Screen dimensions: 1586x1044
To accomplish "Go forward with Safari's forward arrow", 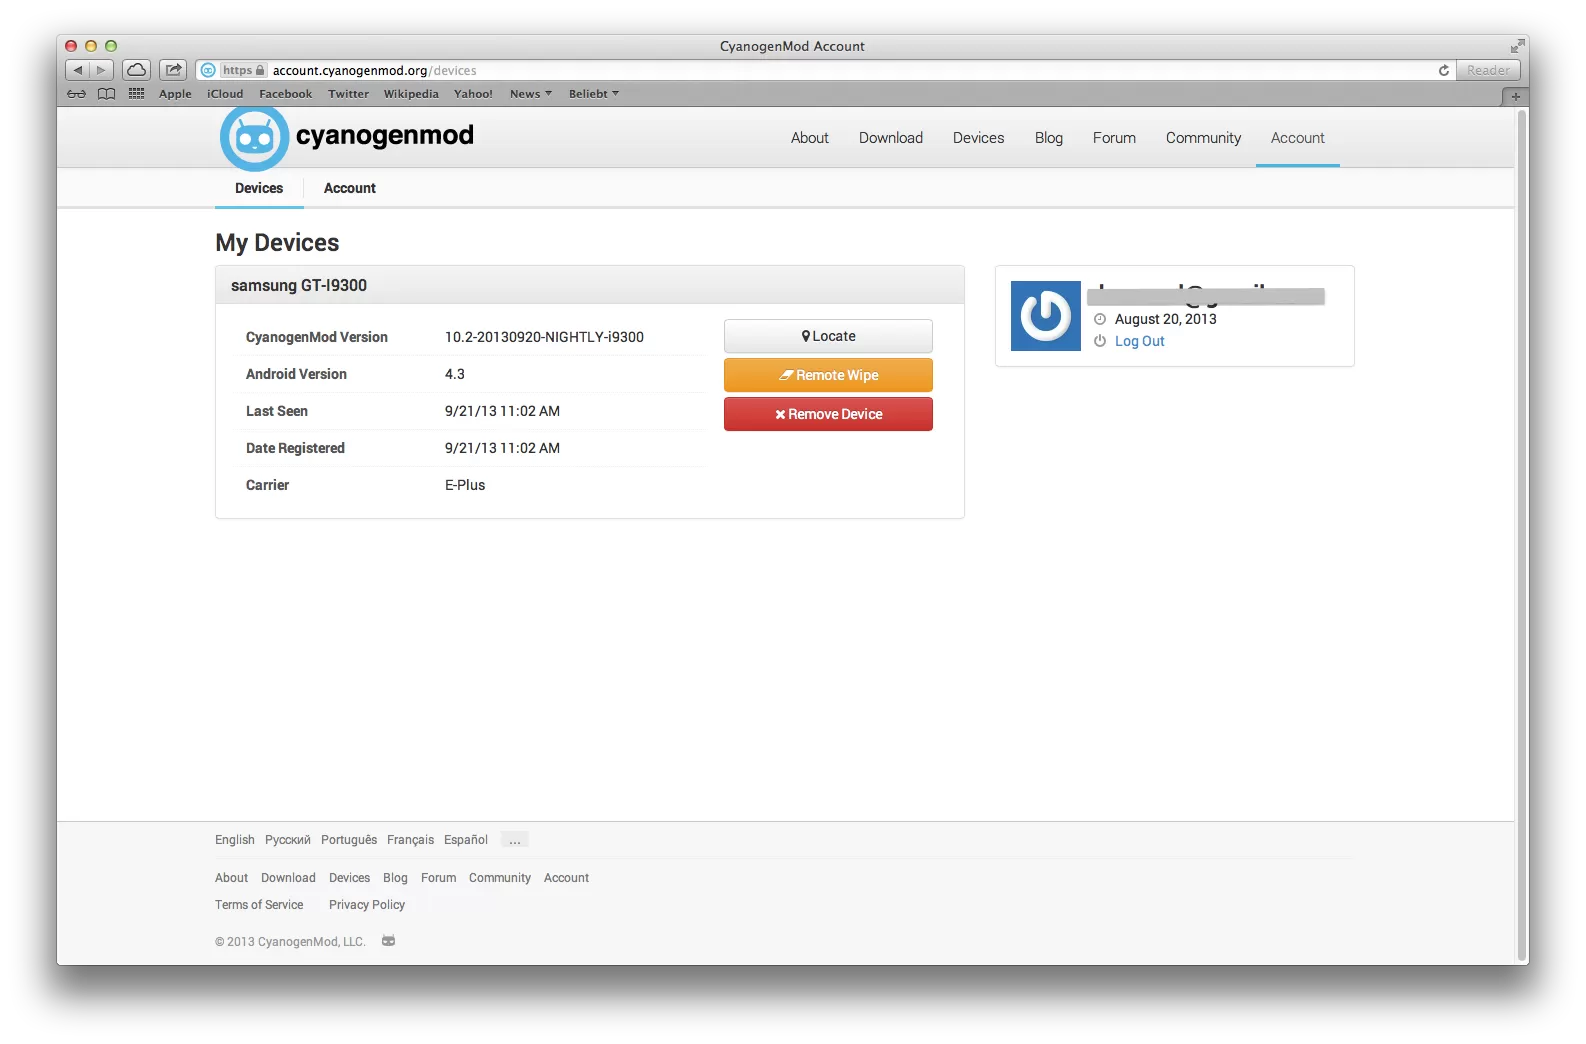I will tap(101, 70).
